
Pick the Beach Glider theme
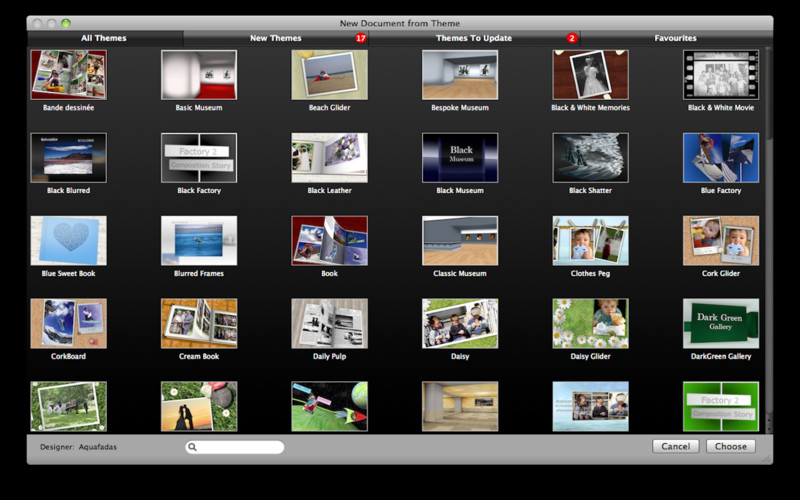pyautogui.click(x=330, y=74)
